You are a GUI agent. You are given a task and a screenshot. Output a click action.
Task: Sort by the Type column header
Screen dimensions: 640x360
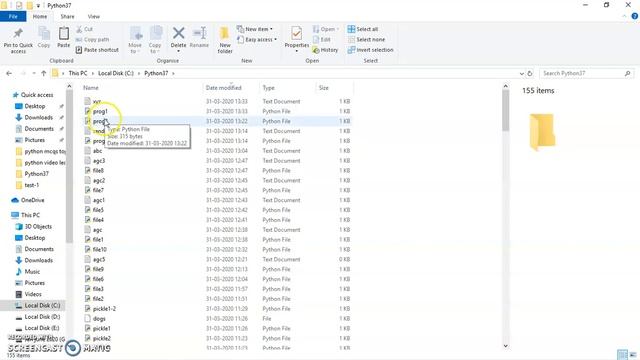269,88
